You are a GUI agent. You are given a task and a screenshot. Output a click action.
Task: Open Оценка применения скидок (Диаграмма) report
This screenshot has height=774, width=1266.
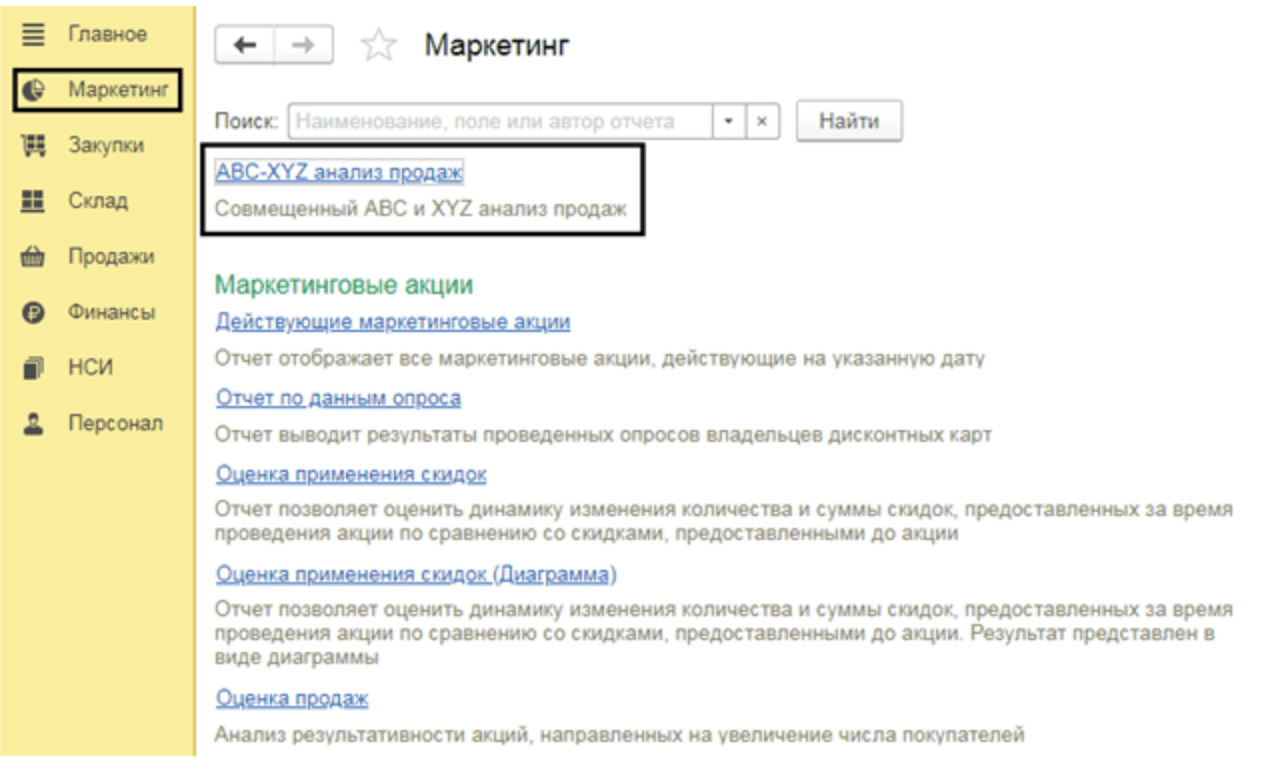click(x=416, y=574)
